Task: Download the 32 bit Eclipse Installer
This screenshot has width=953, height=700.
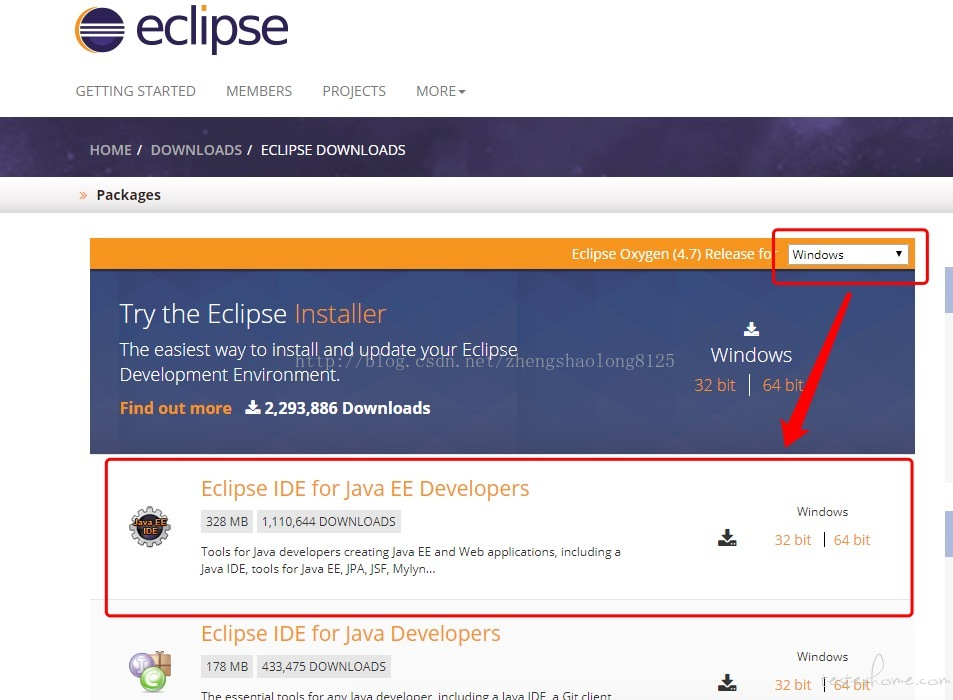Action: click(715, 385)
